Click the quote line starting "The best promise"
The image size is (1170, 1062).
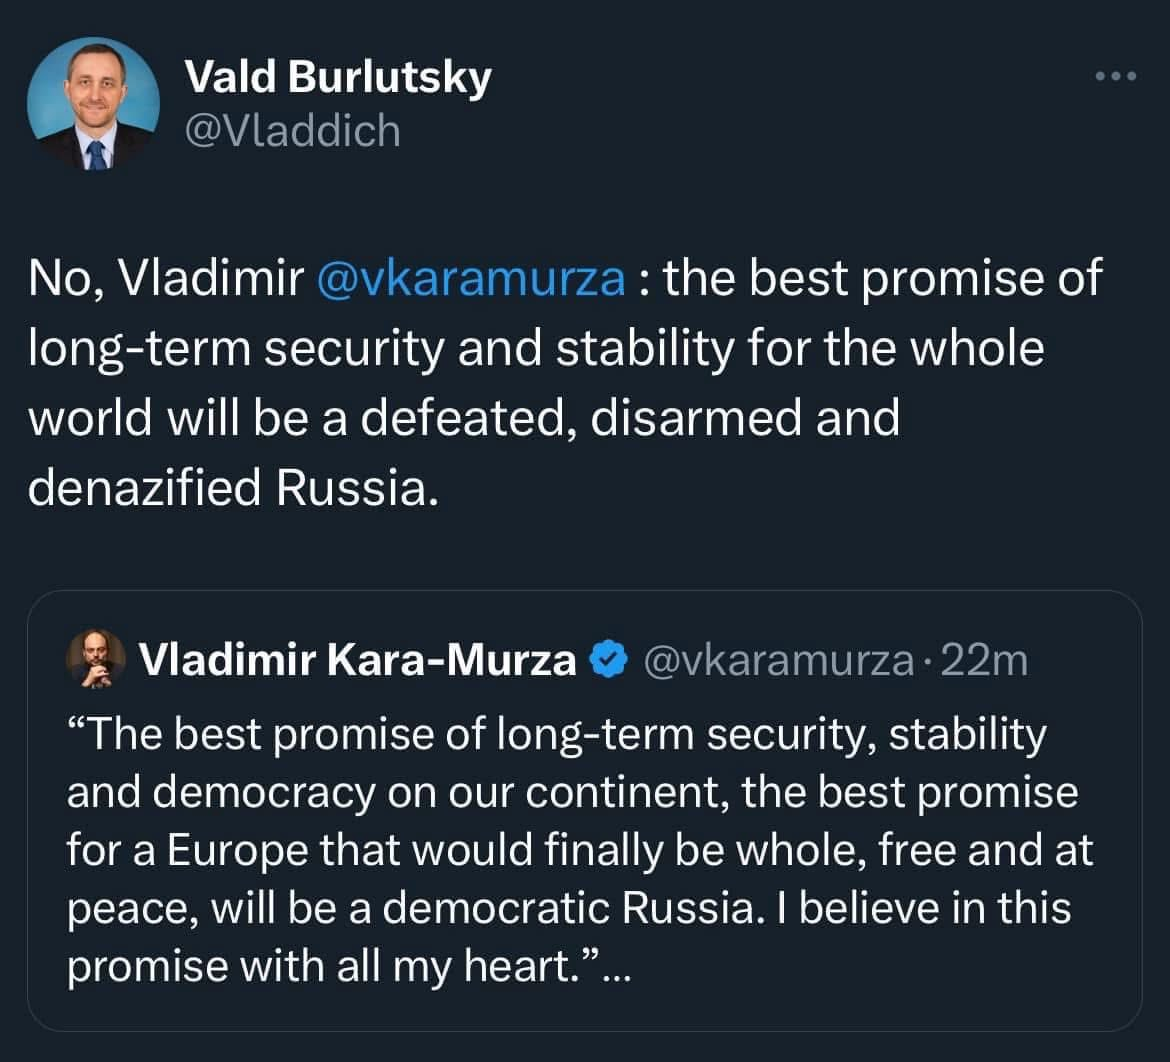tap(557, 735)
